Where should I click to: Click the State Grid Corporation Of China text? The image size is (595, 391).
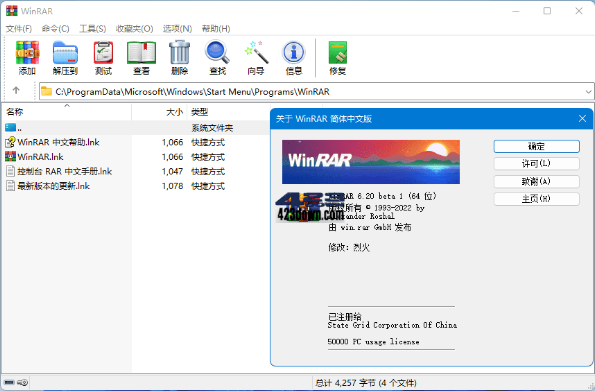pos(392,325)
